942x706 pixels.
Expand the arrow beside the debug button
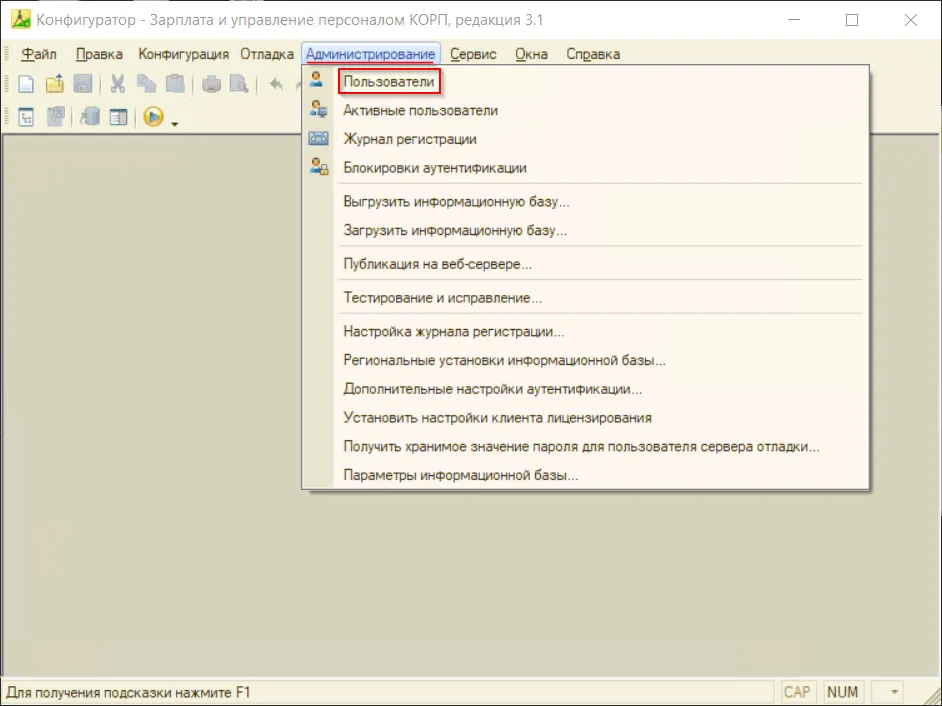click(x=174, y=123)
